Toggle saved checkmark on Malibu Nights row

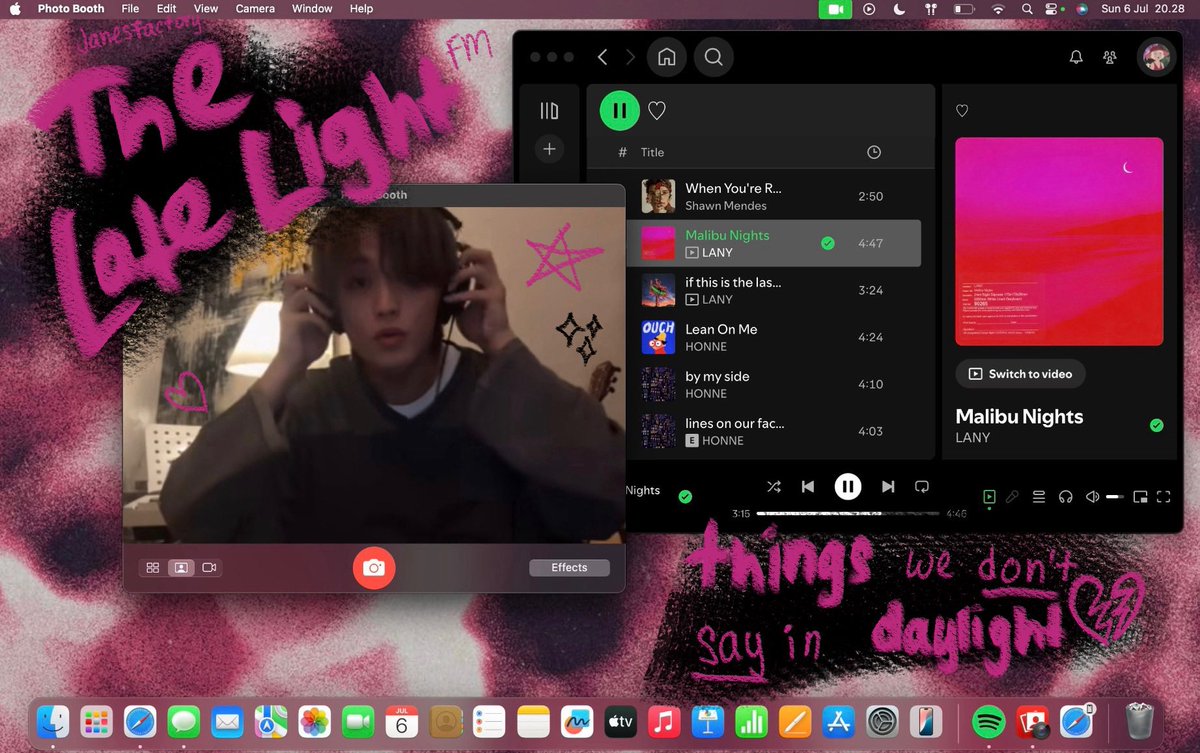(827, 243)
